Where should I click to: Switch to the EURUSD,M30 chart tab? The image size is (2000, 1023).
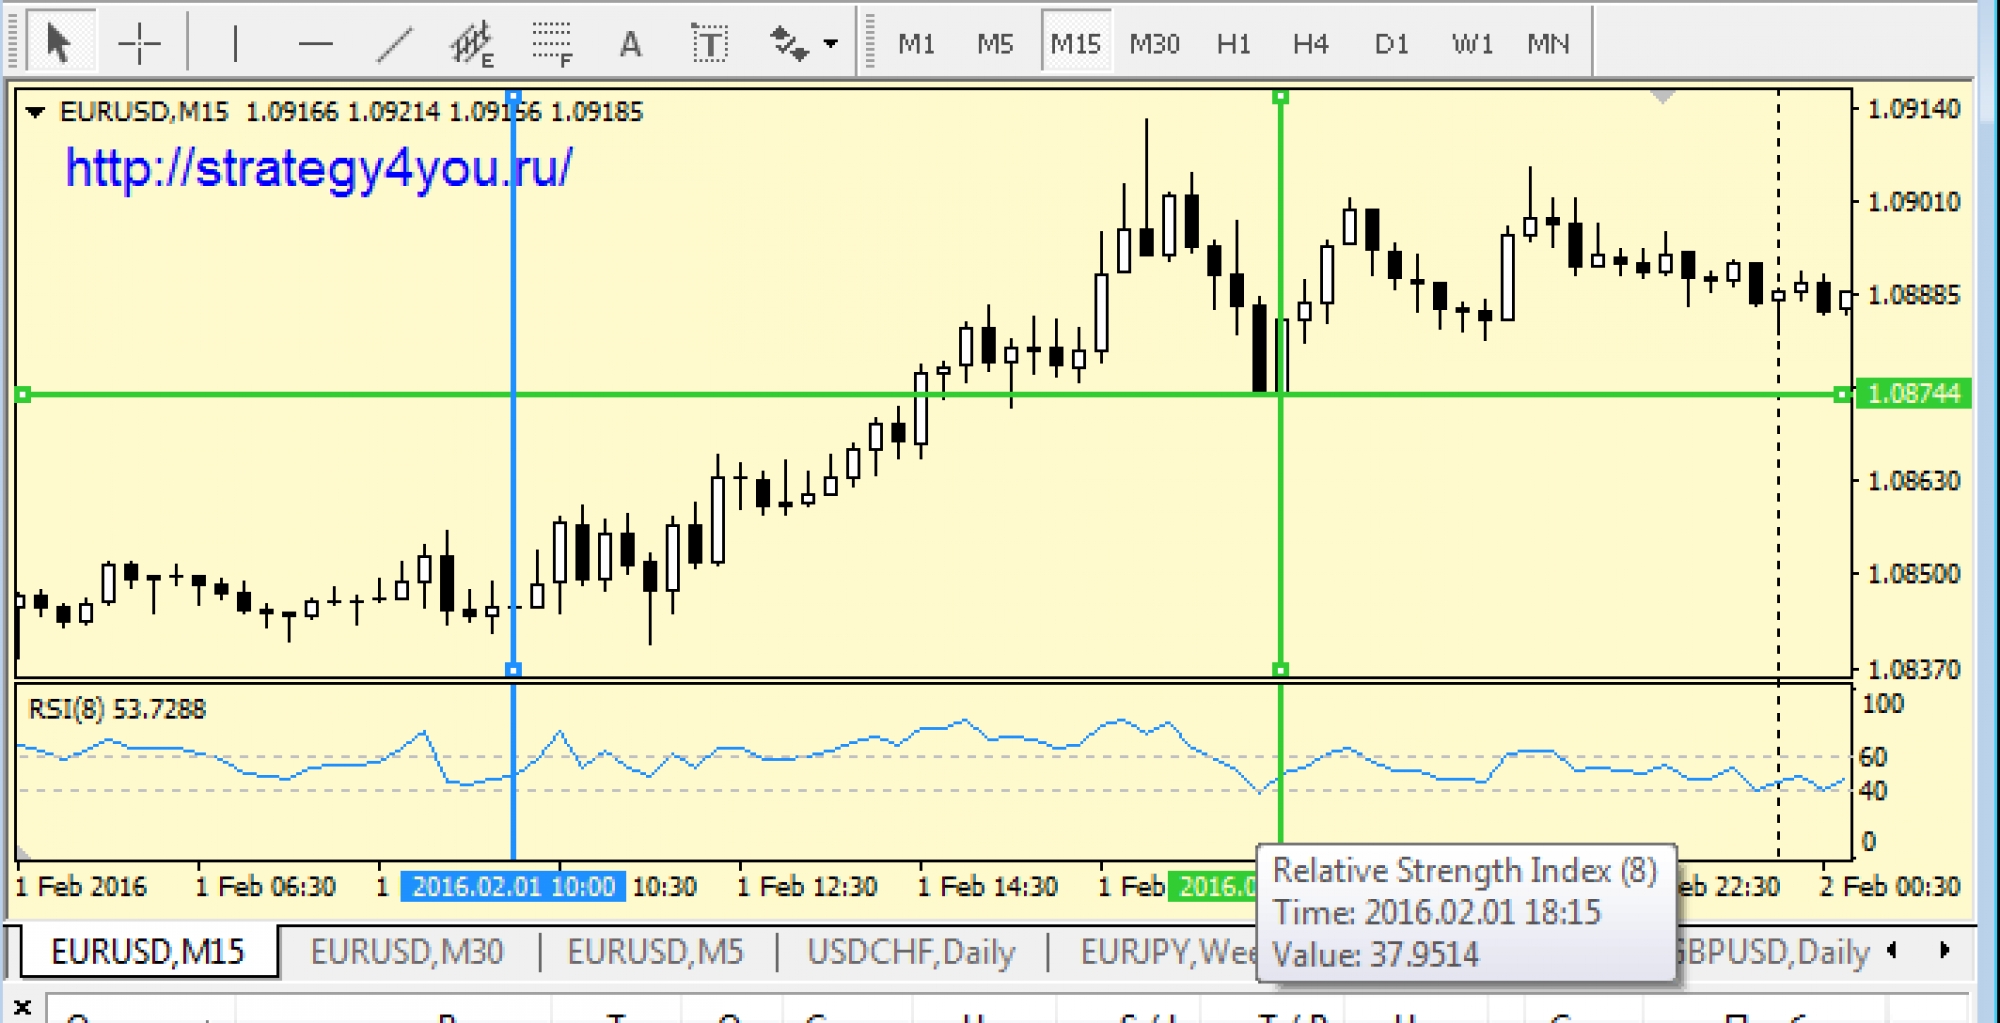[407, 951]
